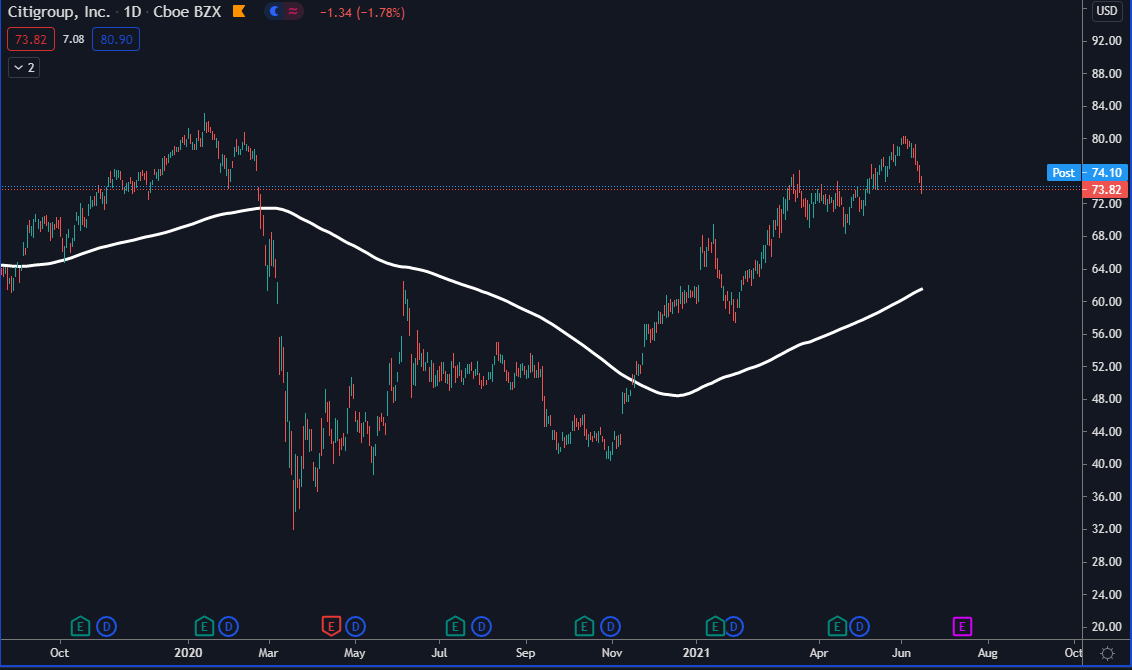Open chart settings via the gear icon
The image size is (1132, 670).
[1107, 653]
